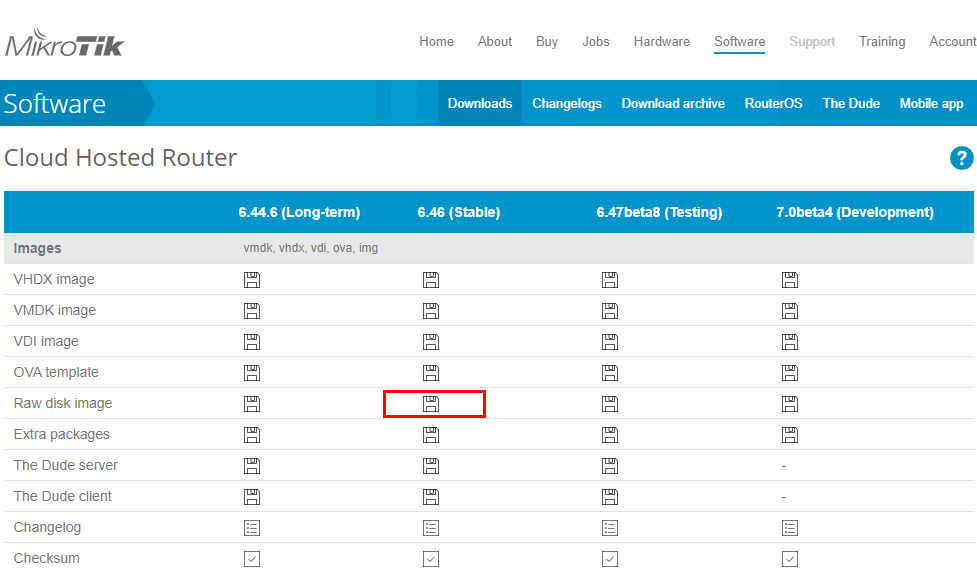This screenshot has height=585, width=977.
Task: View Checksum for 6.46 Stable
Action: [x=431, y=559]
